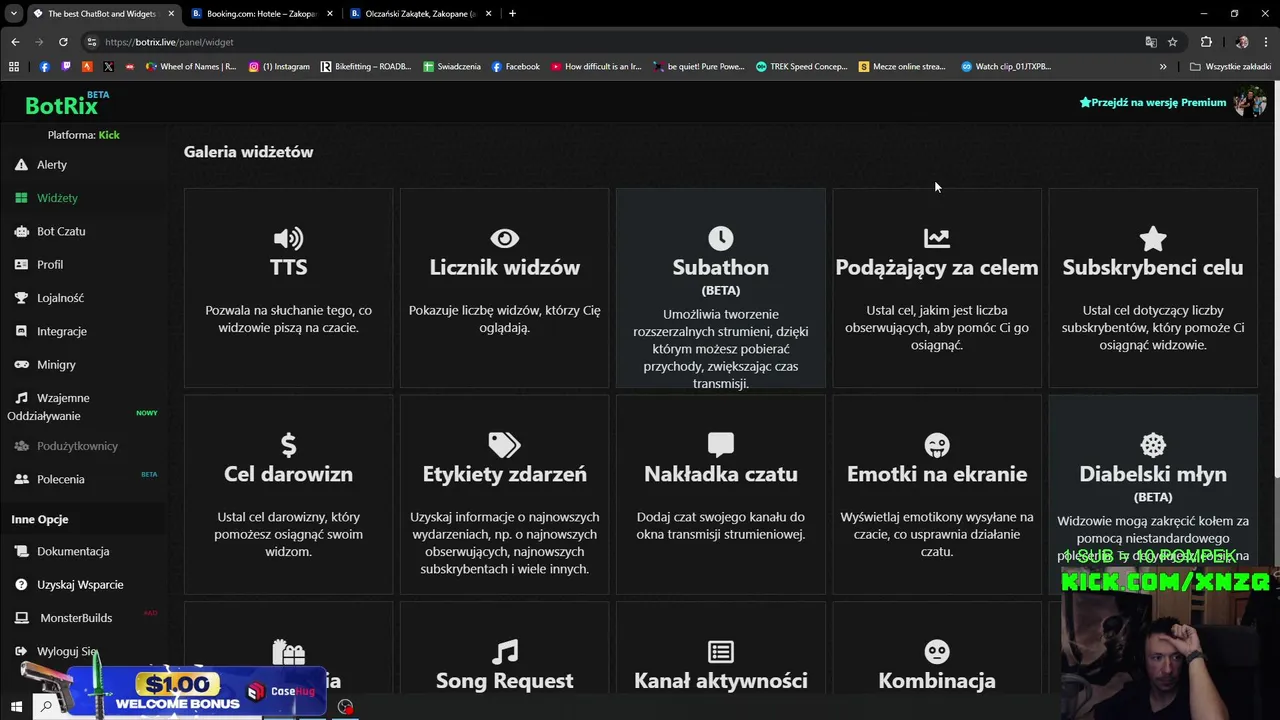Open the Chrome apps grid in bookmarks bar
The image size is (1280, 720).
(14, 66)
